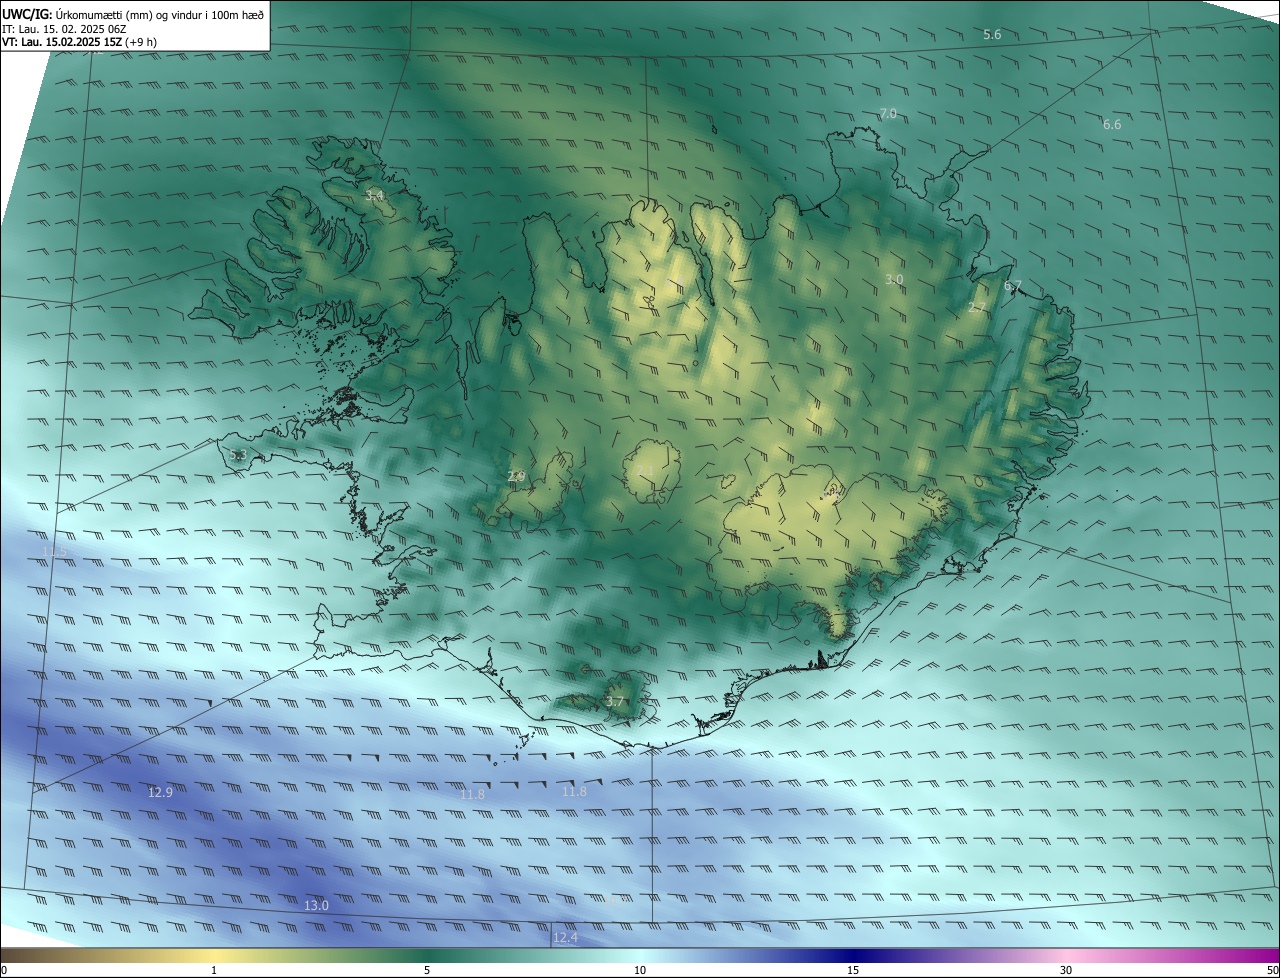The width and height of the screenshot is (1280, 978).
Task: Click the map value label 2.7
Action: point(977,308)
